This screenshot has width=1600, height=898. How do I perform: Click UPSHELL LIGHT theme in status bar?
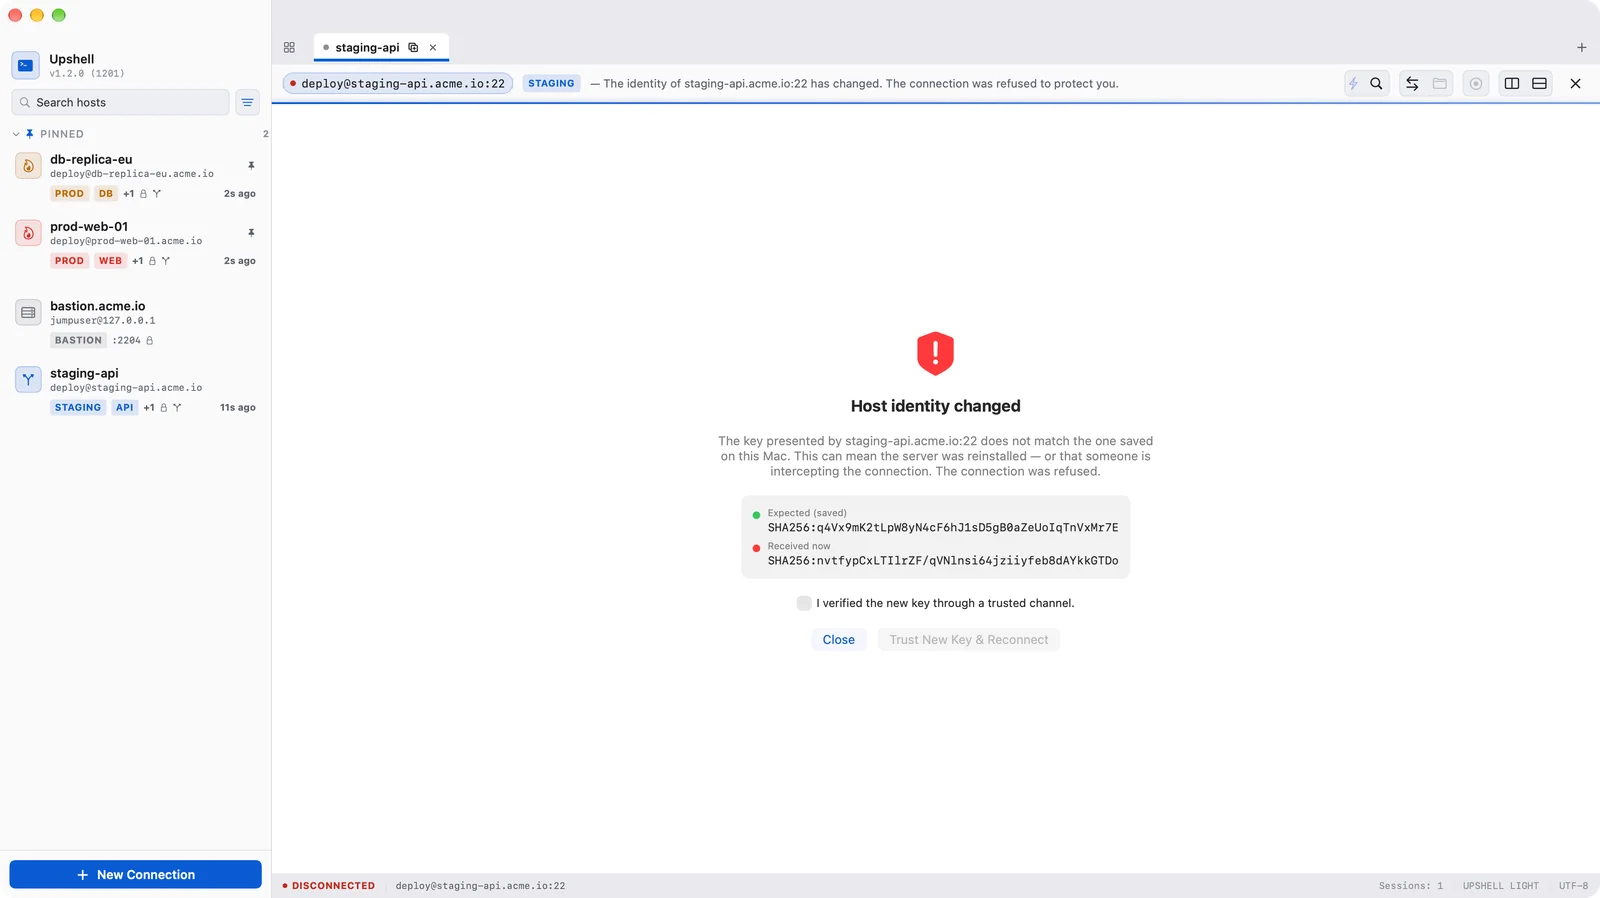point(1500,886)
